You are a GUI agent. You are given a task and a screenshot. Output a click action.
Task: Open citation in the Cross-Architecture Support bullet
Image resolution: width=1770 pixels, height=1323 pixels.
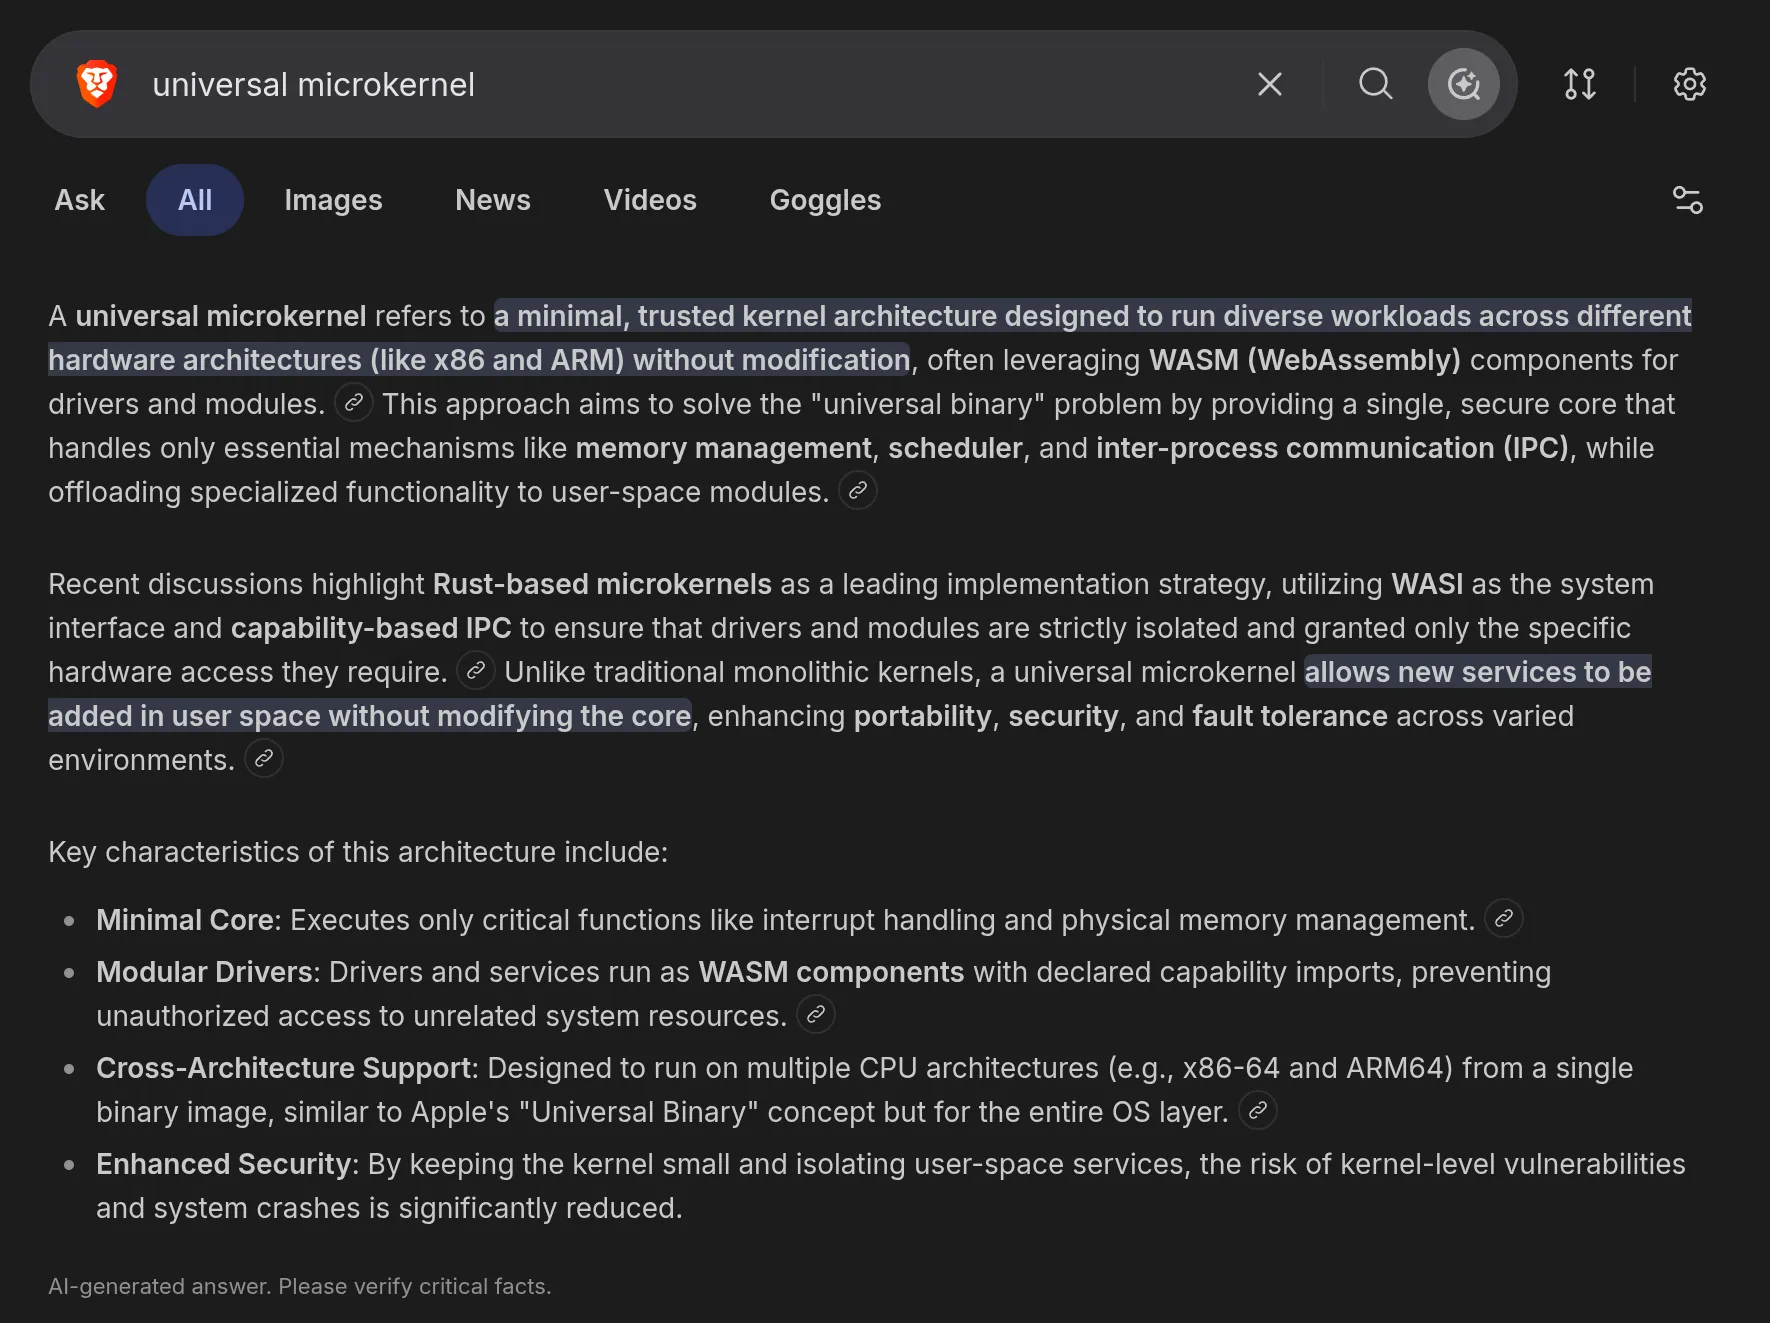1258,1110
